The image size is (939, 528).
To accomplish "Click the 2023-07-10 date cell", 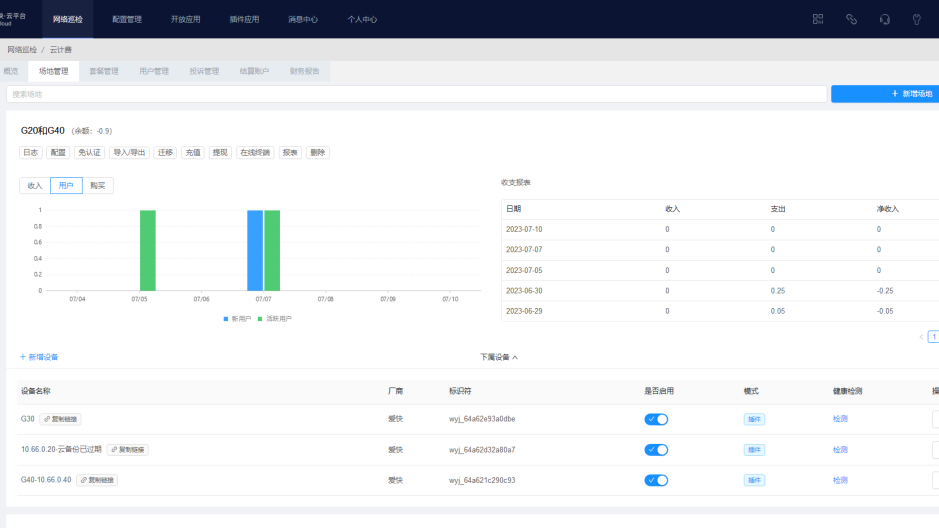I will [524, 229].
